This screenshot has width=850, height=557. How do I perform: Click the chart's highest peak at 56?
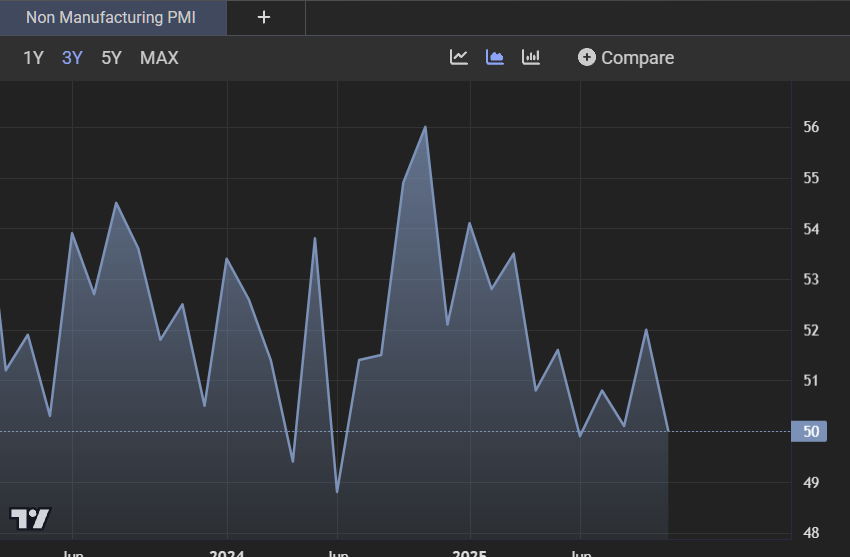point(426,127)
